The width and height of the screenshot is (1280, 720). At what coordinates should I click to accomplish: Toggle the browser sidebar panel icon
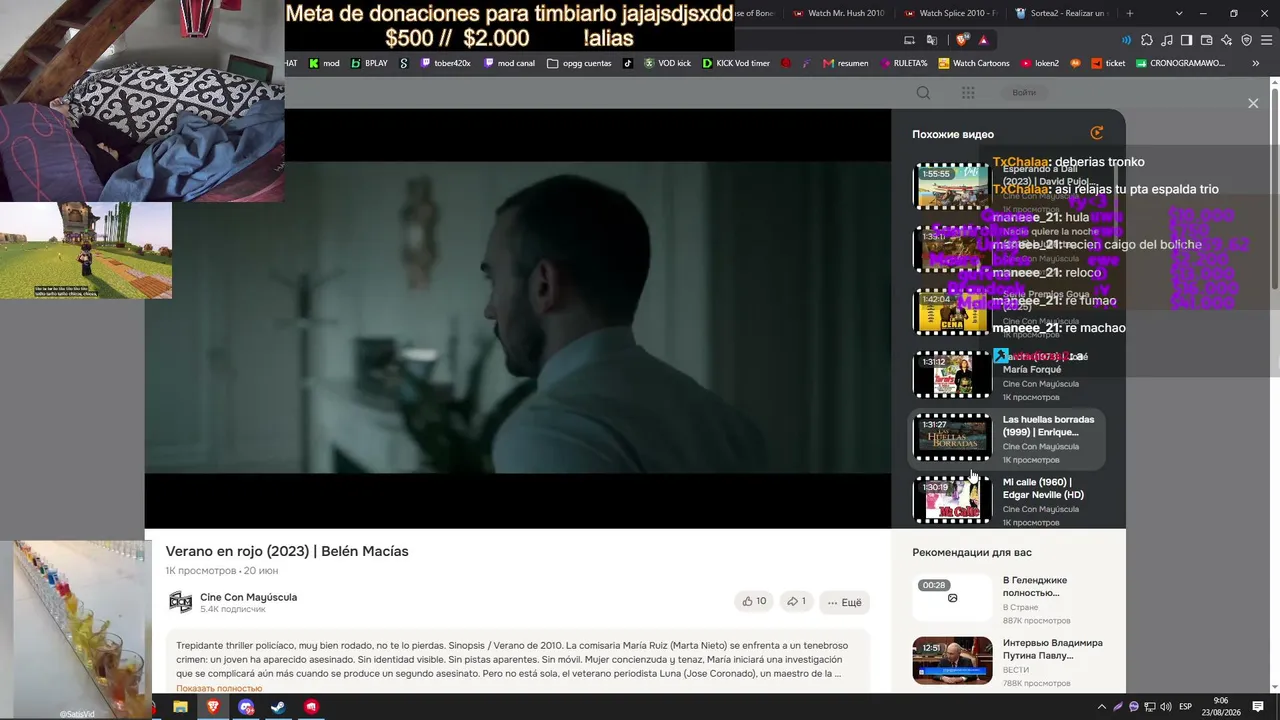coord(1186,40)
